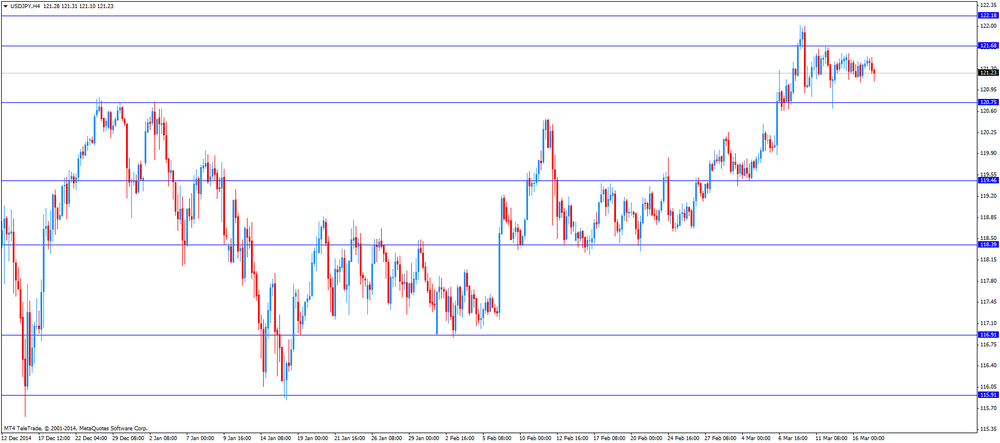Click the 118.85 price scale value
This screenshot has height=443, width=1000.
point(988,217)
